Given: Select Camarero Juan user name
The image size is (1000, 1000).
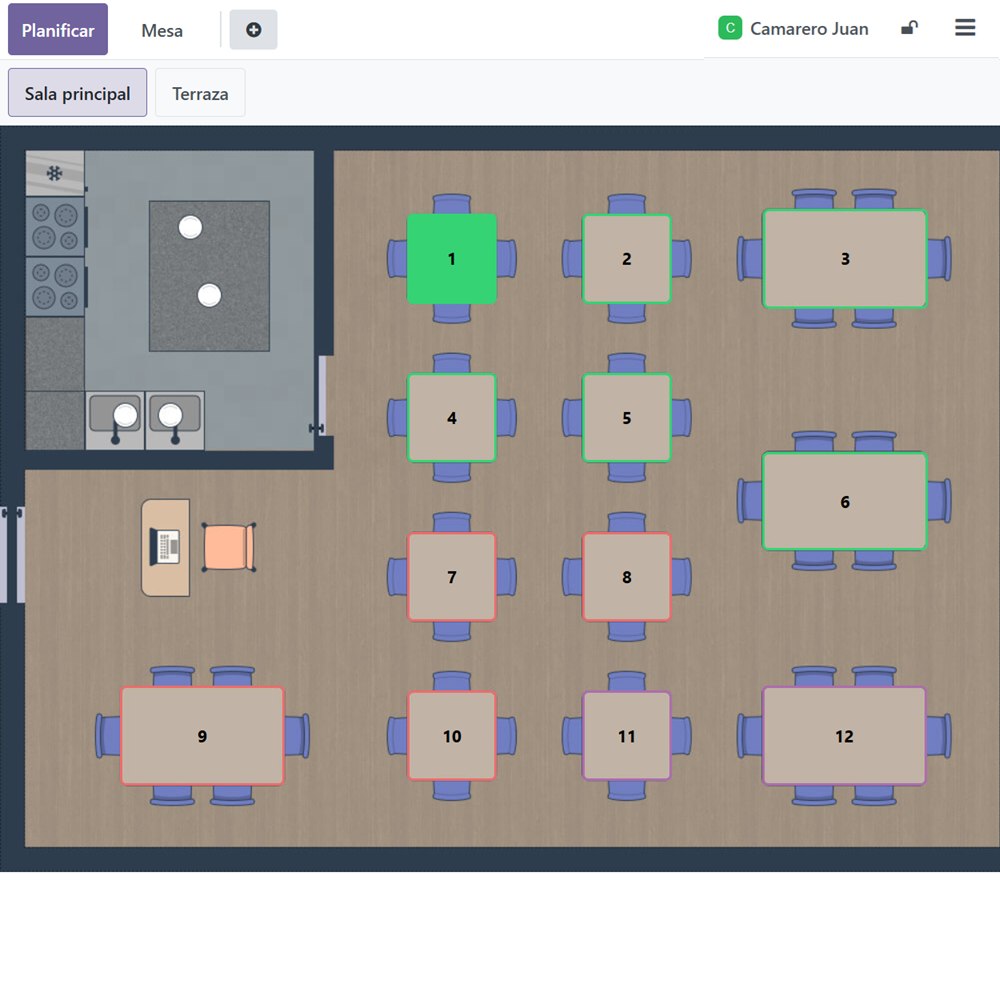Looking at the screenshot, I should point(809,29).
